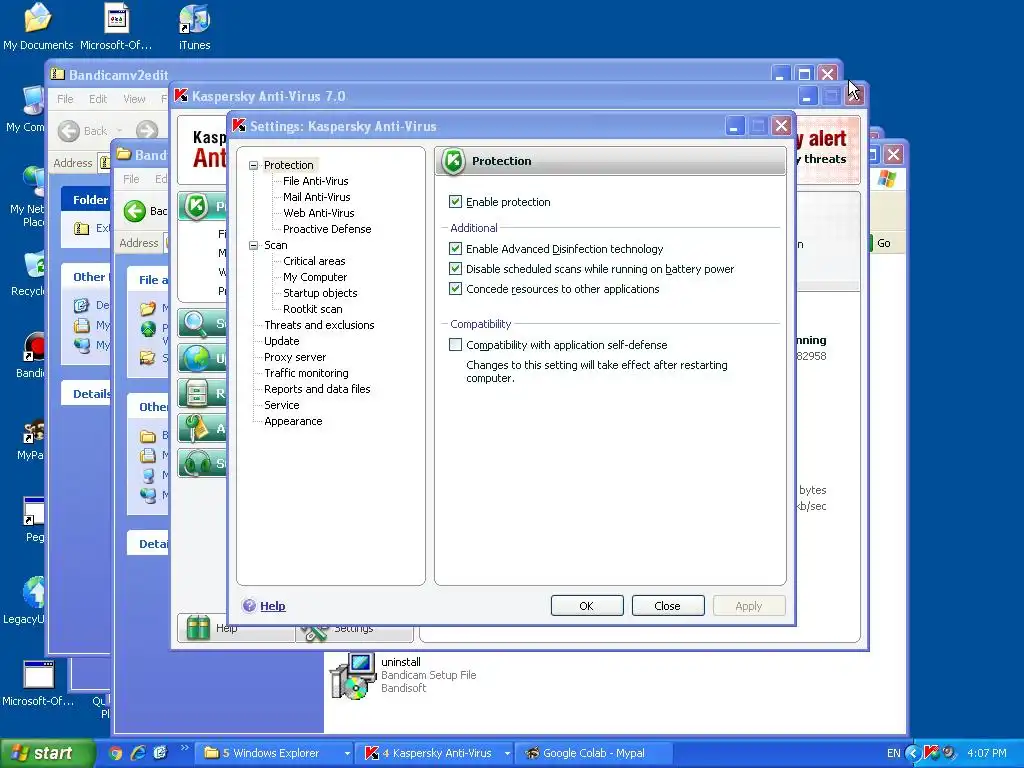The height and width of the screenshot is (768, 1024).
Task: Open the LegacyU... desktop shortcut icon
Action: click(x=33, y=592)
